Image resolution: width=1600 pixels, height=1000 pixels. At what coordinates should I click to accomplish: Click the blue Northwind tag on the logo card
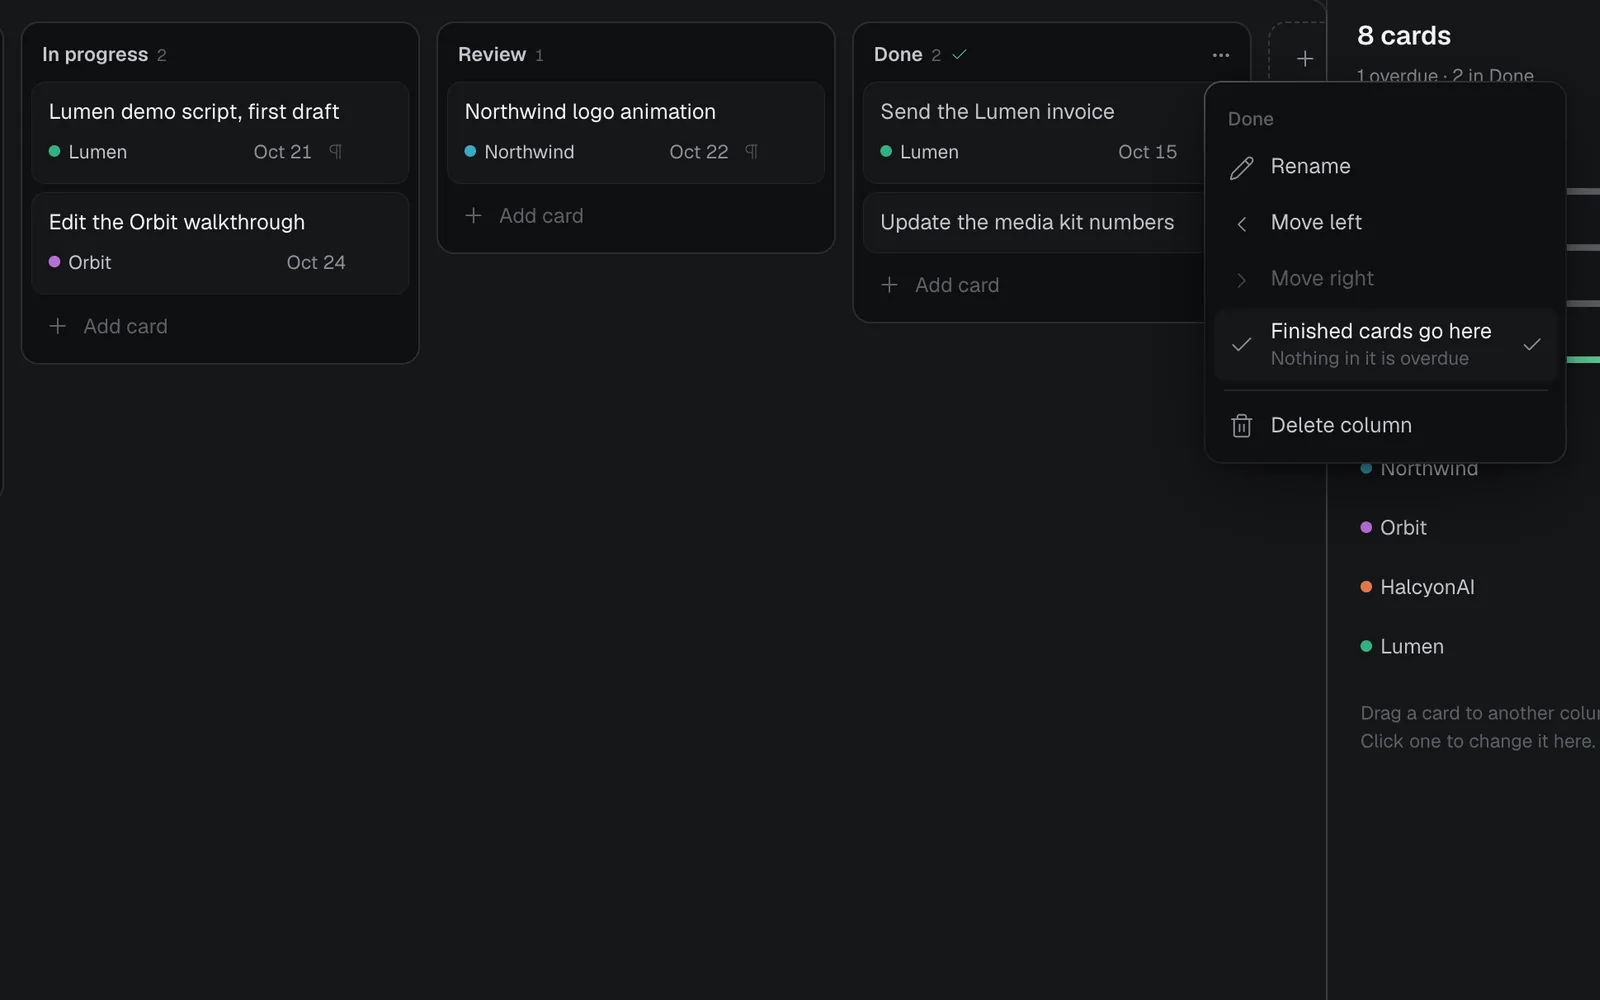click(x=520, y=152)
